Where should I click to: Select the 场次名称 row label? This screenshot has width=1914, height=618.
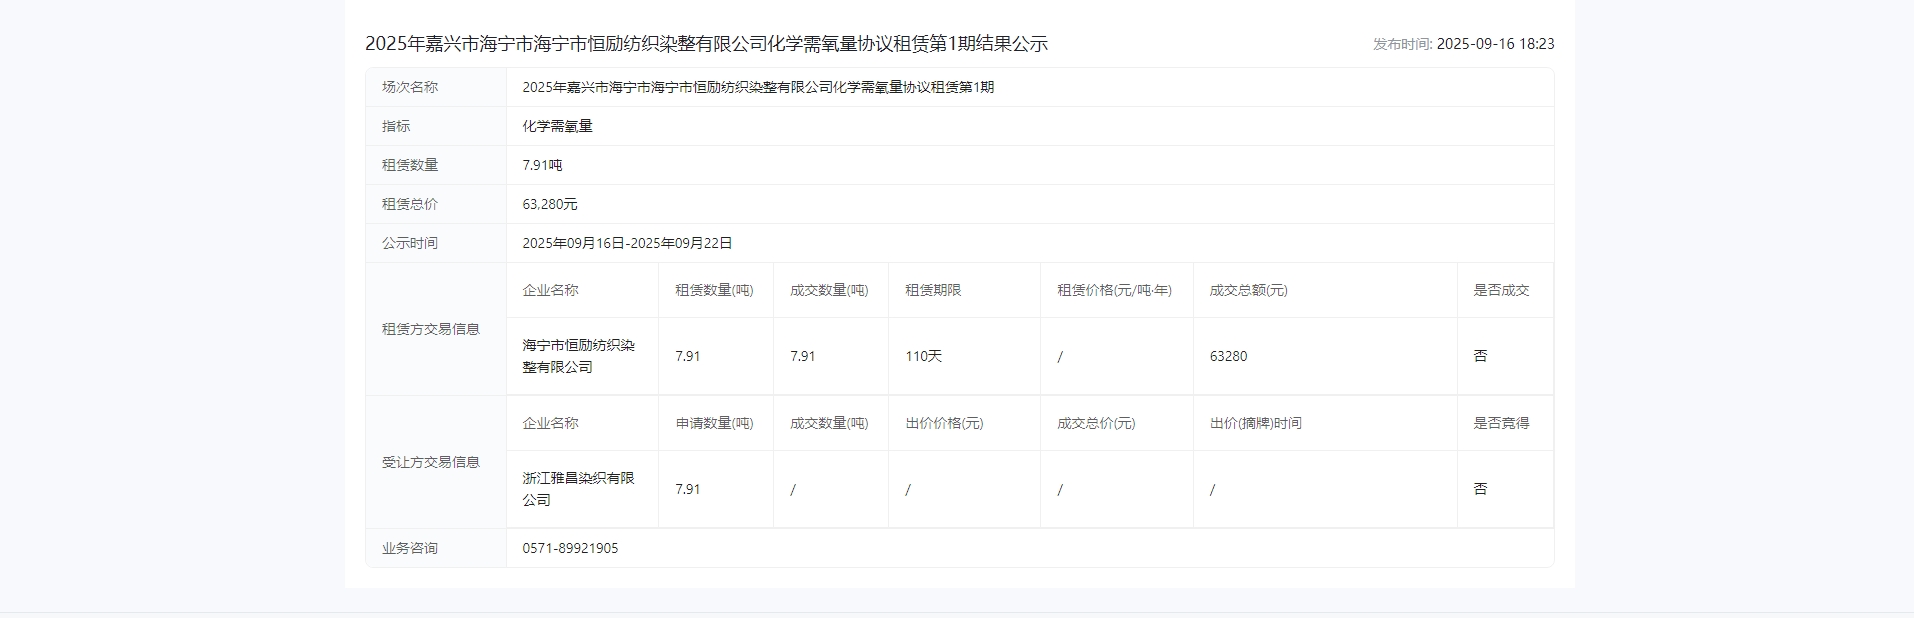click(x=410, y=87)
